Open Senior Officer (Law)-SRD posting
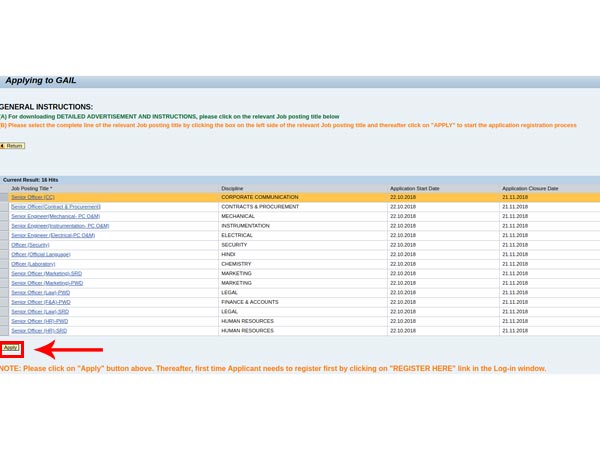The image size is (600, 450). (x=40, y=312)
